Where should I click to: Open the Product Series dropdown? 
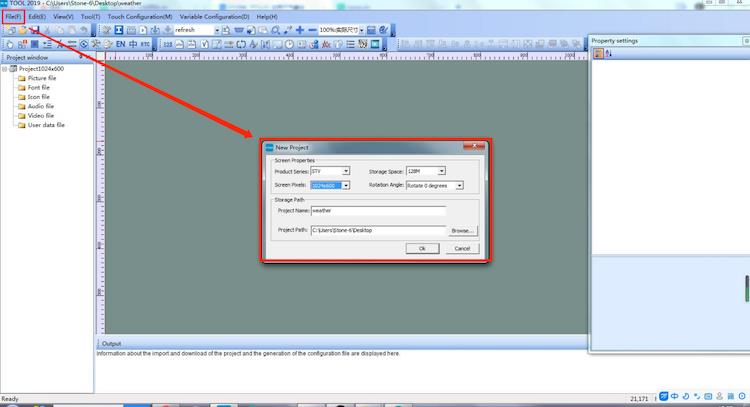(346, 171)
